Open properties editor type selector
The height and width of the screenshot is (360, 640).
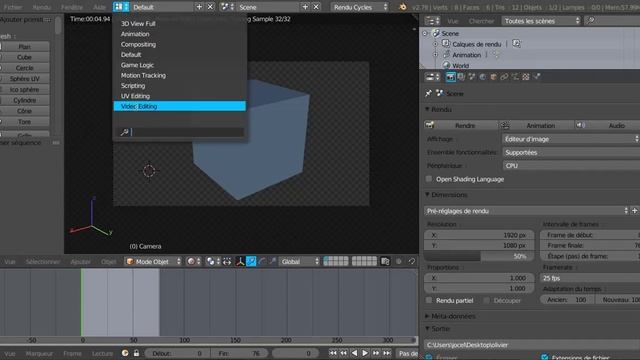[432, 77]
